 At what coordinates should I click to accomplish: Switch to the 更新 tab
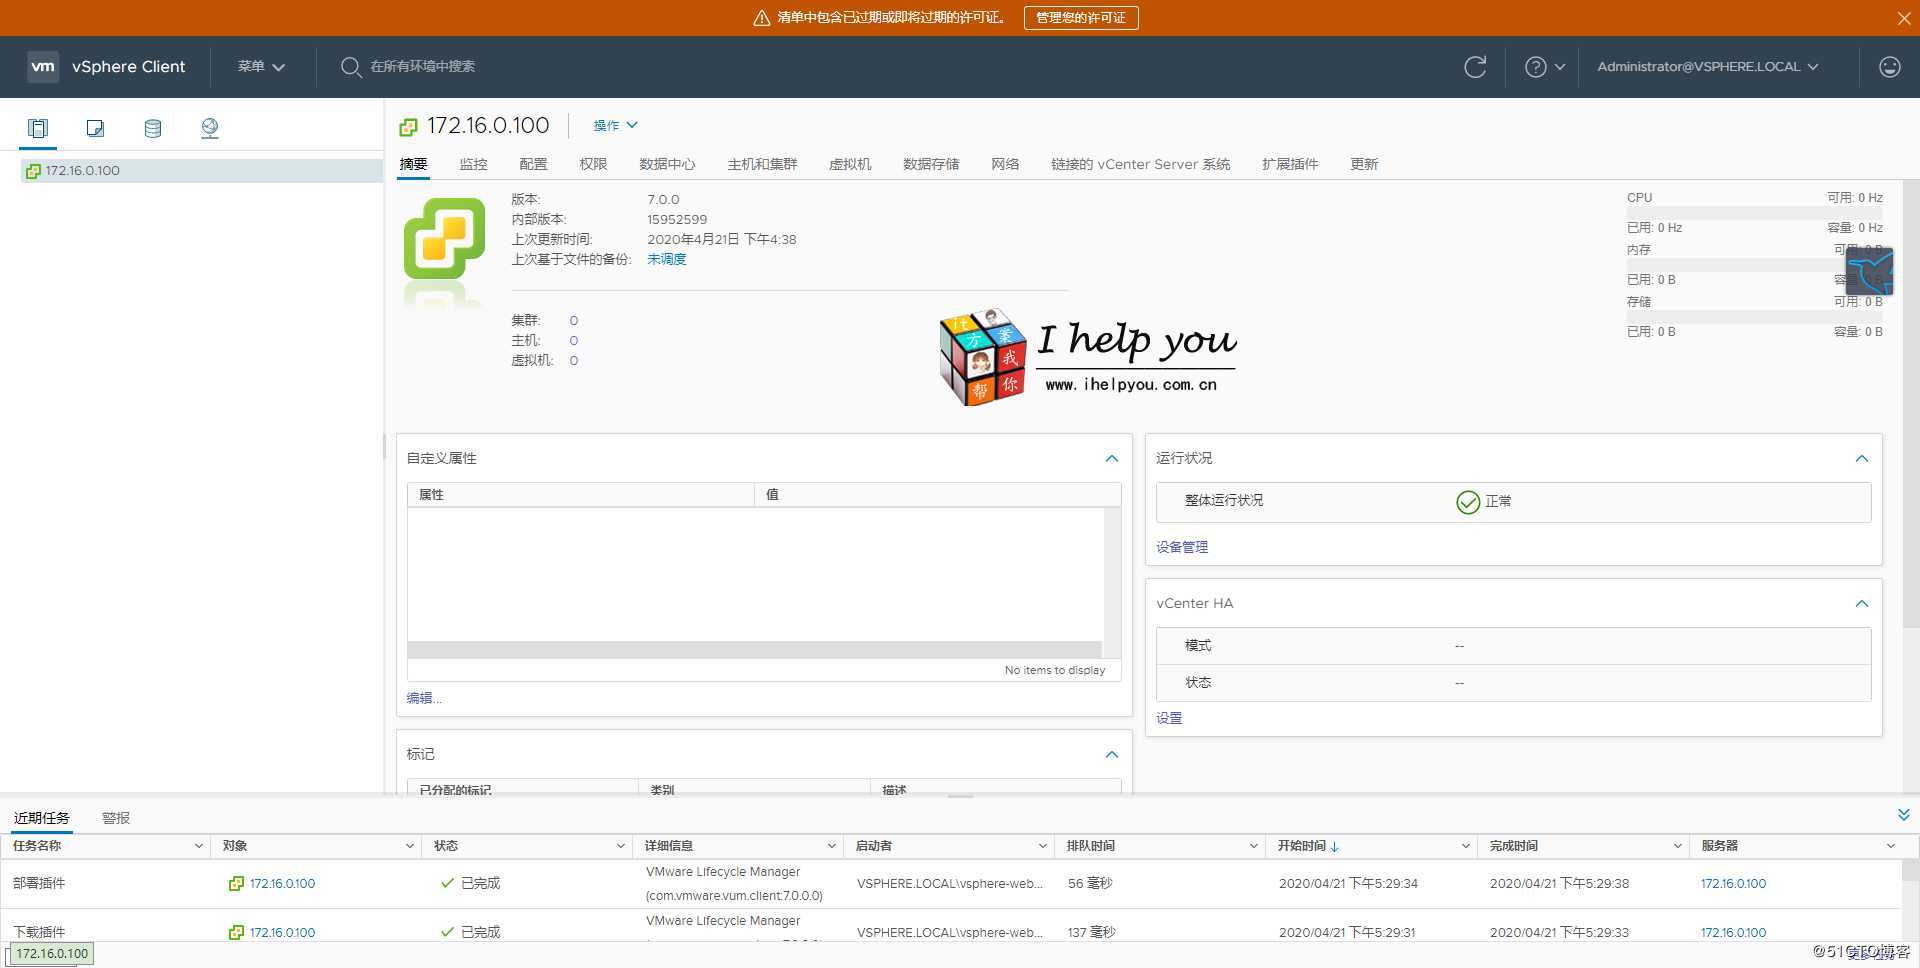(1364, 164)
